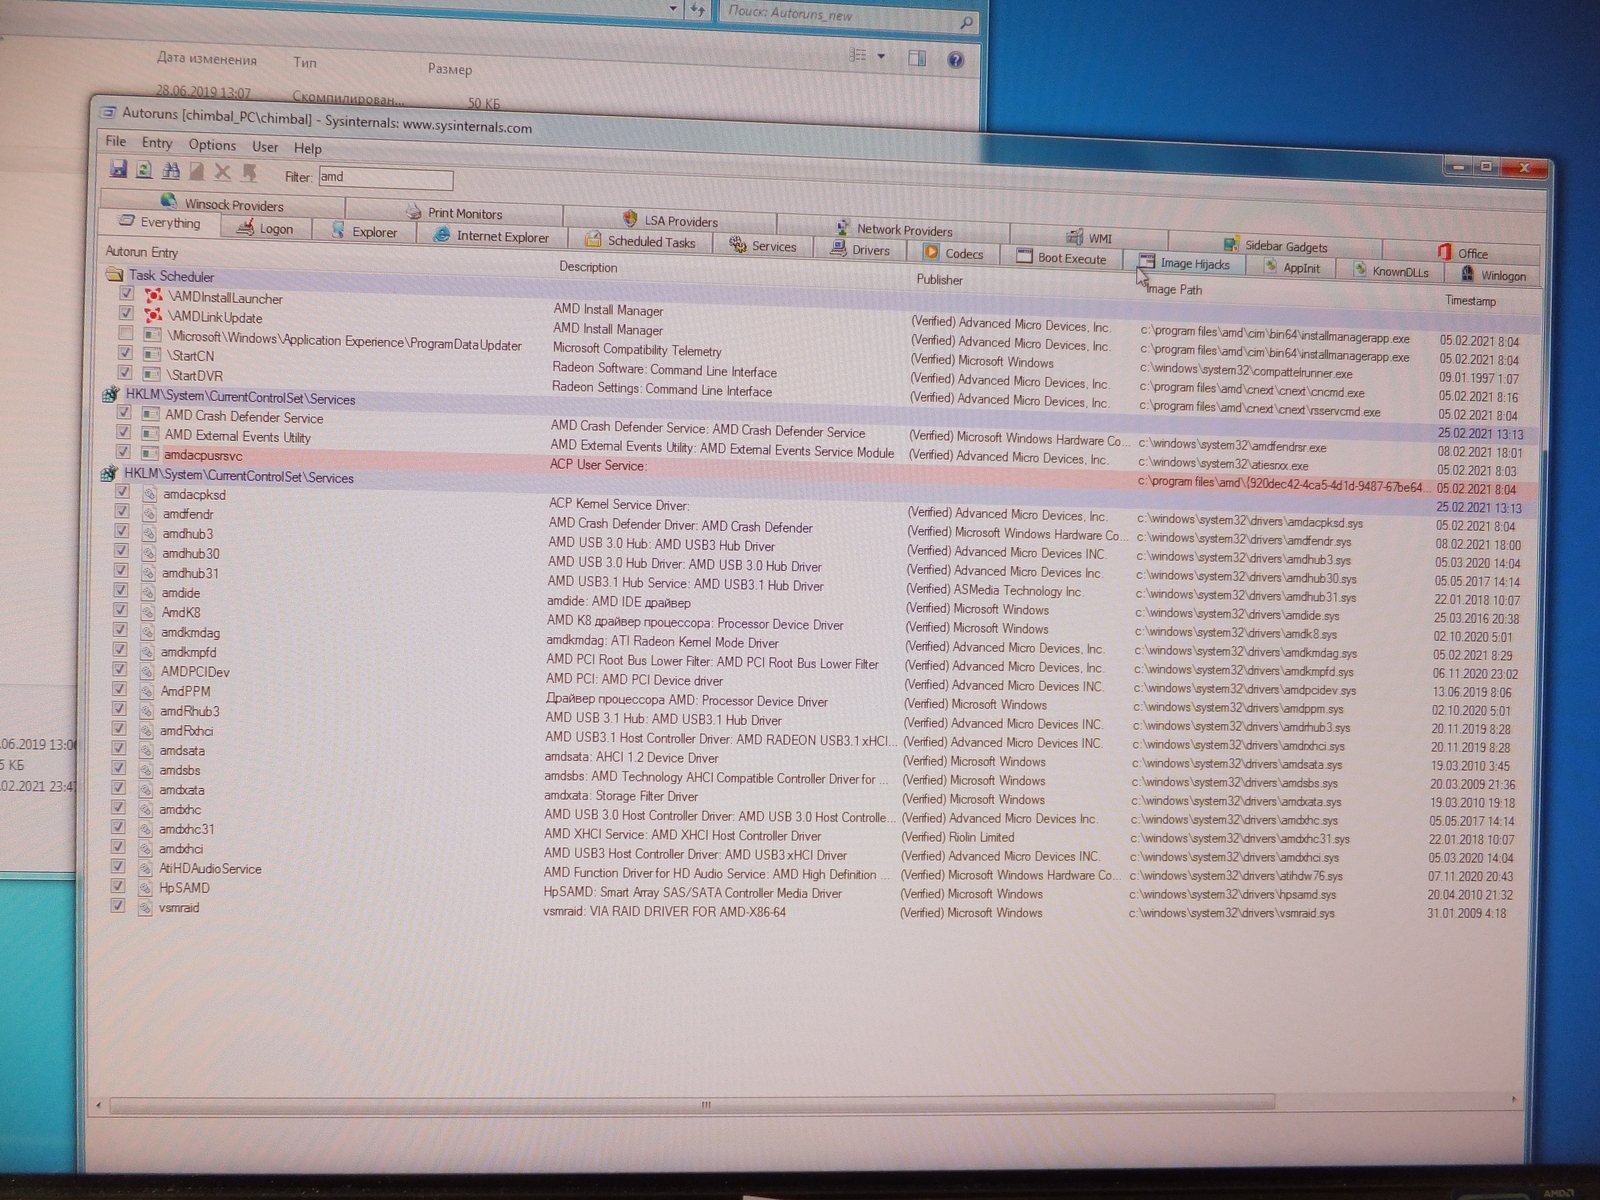Viewport: 1600px width, 1200px height.
Task: Open the Entry menu
Action: tap(157, 143)
